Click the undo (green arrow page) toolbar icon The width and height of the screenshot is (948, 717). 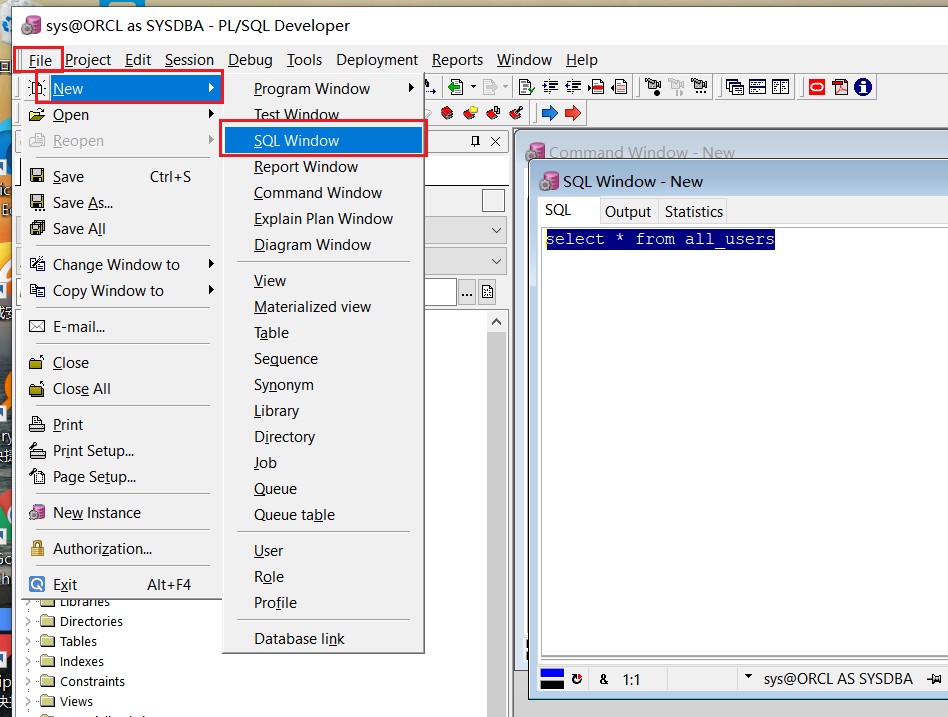[x=456, y=87]
